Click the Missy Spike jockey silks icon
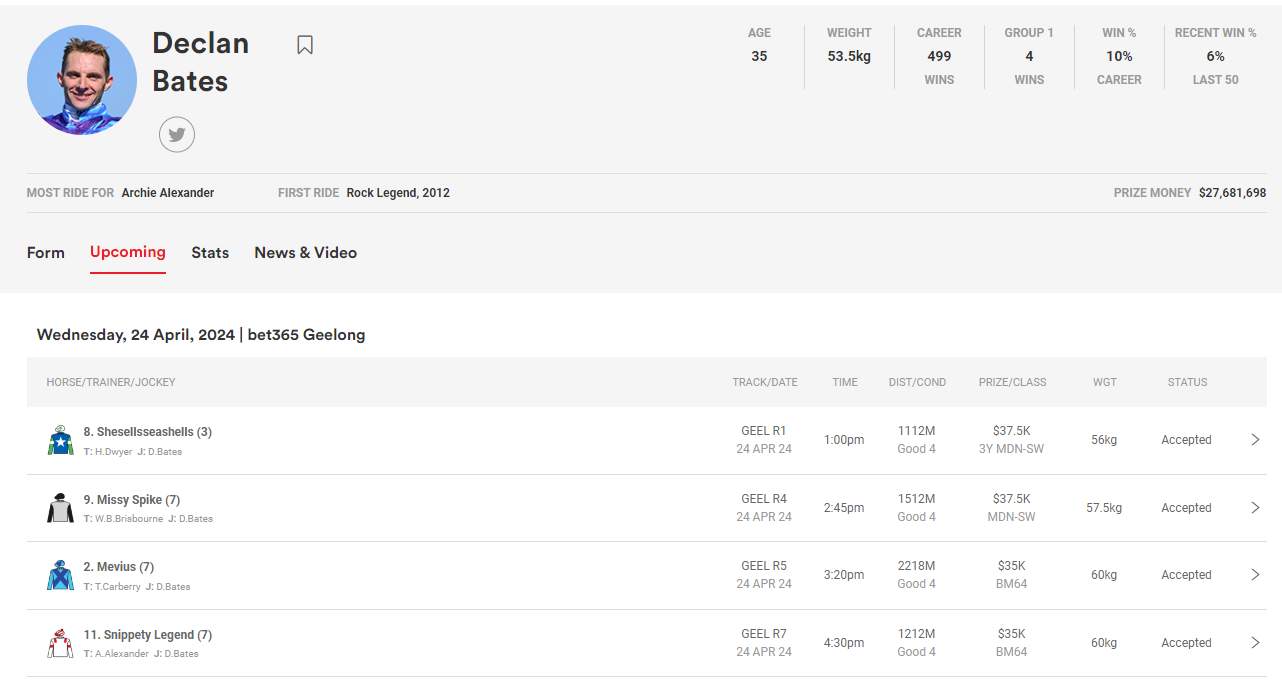 [60, 508]
